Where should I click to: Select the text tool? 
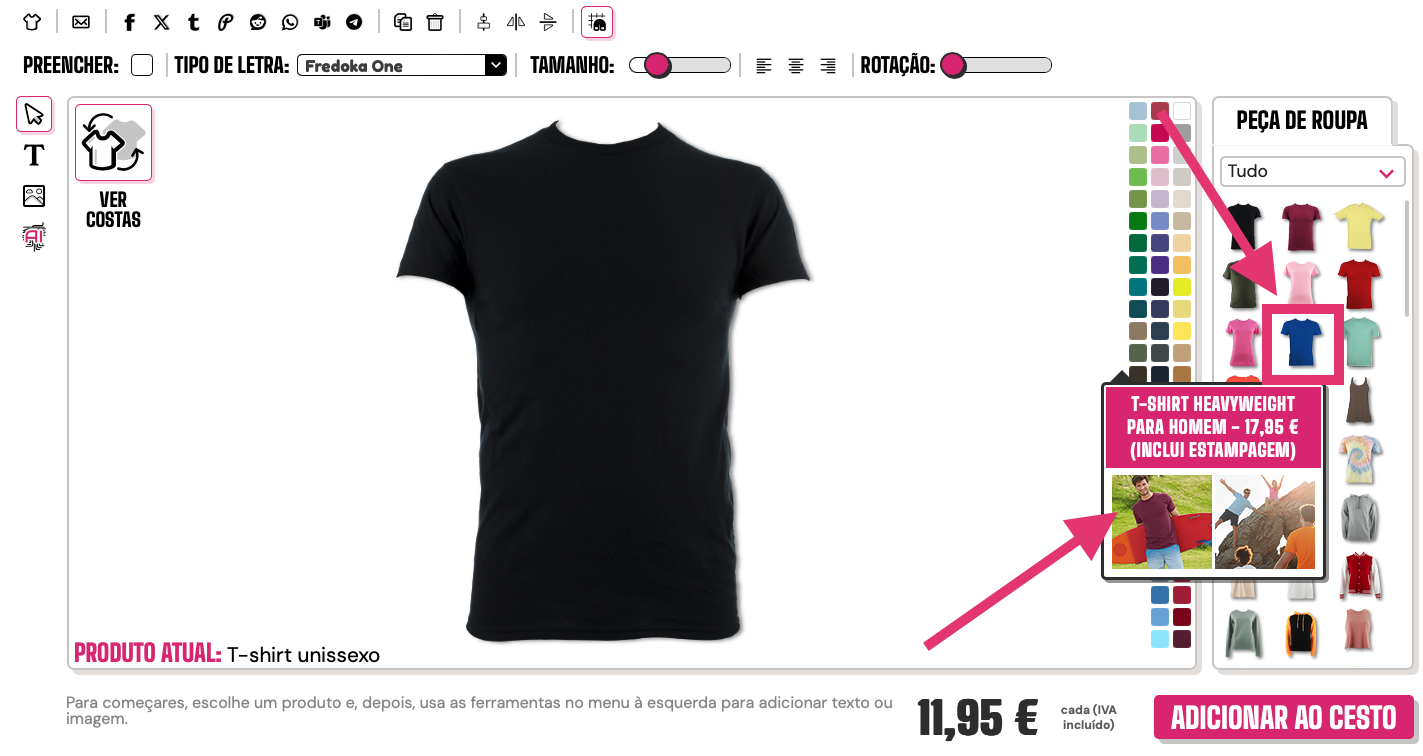pos(34,155)
